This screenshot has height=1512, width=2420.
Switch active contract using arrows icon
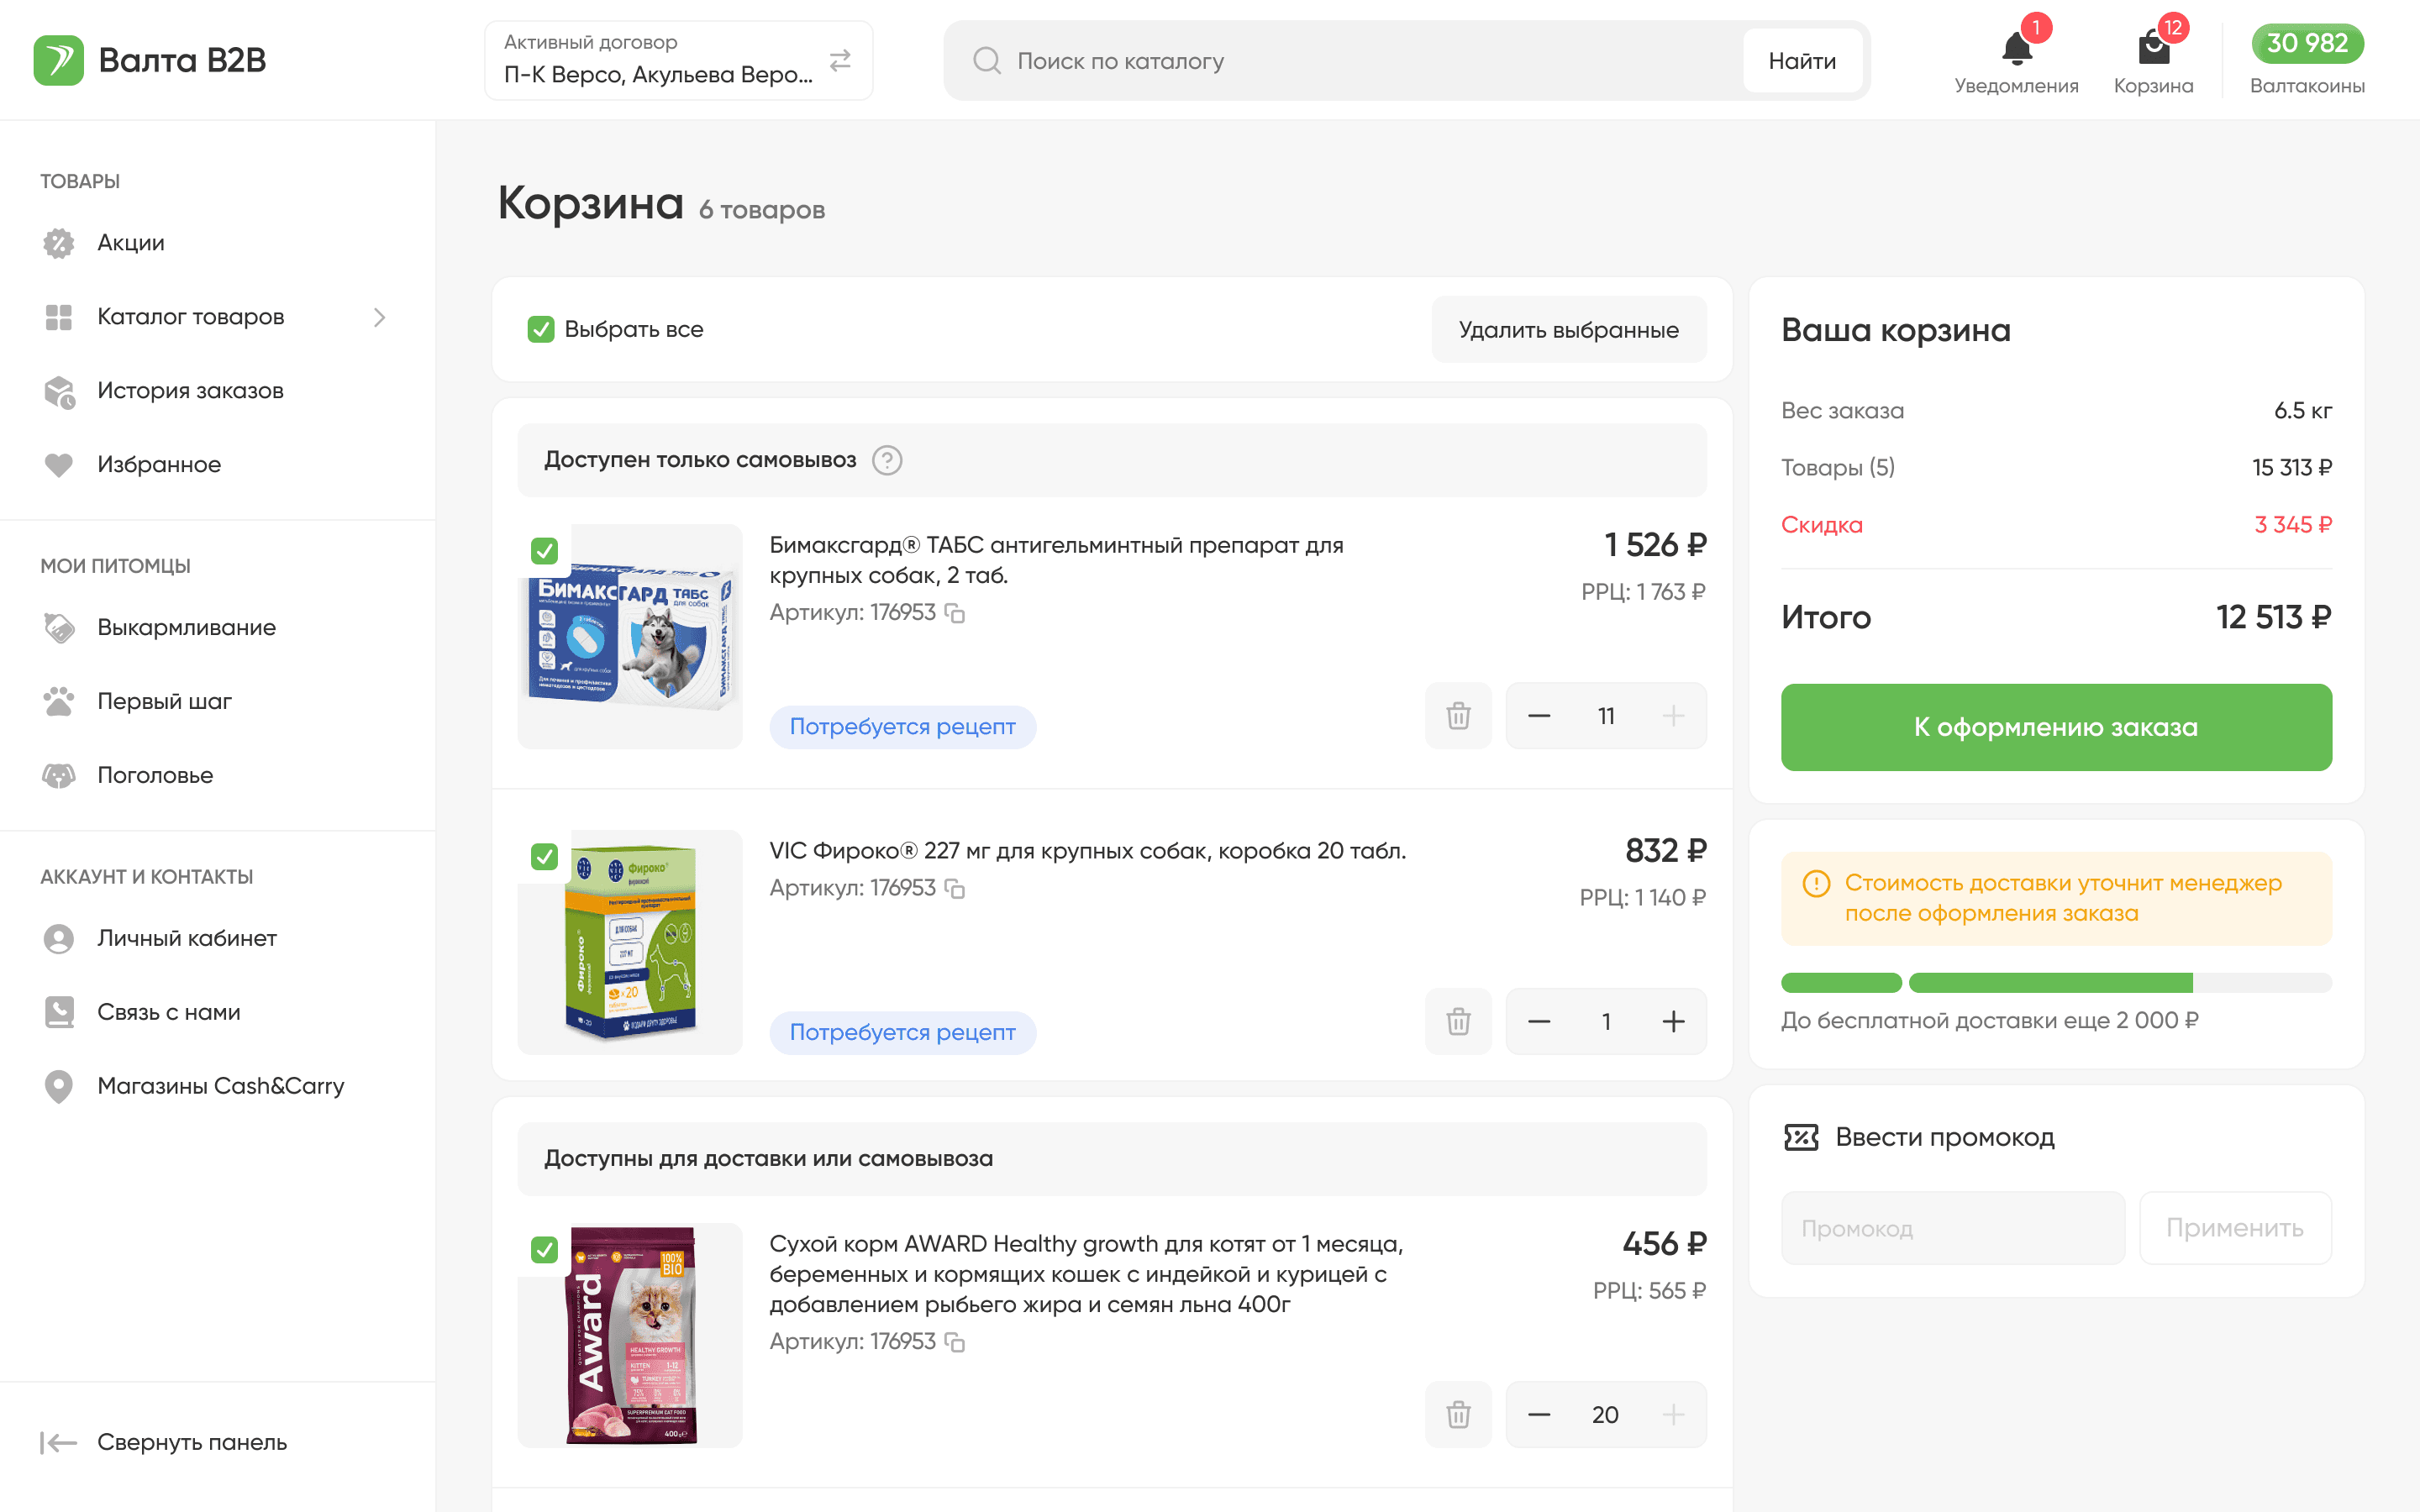pyautogui.click(x=840, y=61)
